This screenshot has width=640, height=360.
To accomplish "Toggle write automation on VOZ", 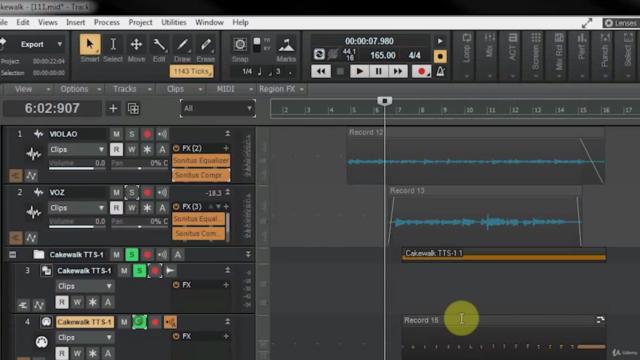I will [131, 208].
